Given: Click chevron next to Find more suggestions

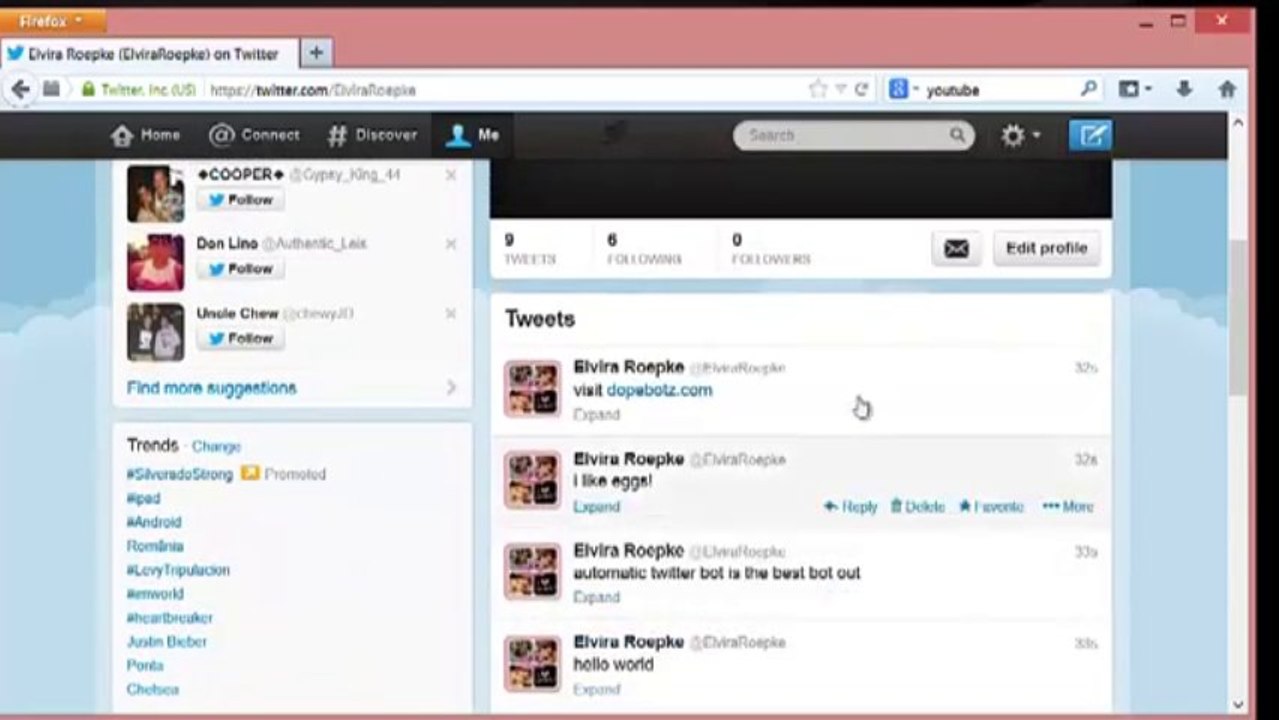Looking at the screenshot, I should (x=451, y=387).
